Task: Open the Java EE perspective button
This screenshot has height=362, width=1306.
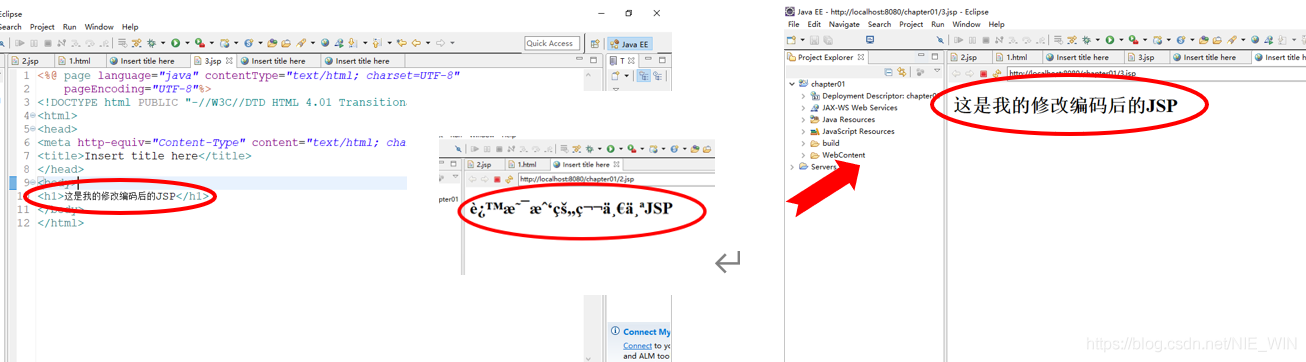Action: (629, 44)
